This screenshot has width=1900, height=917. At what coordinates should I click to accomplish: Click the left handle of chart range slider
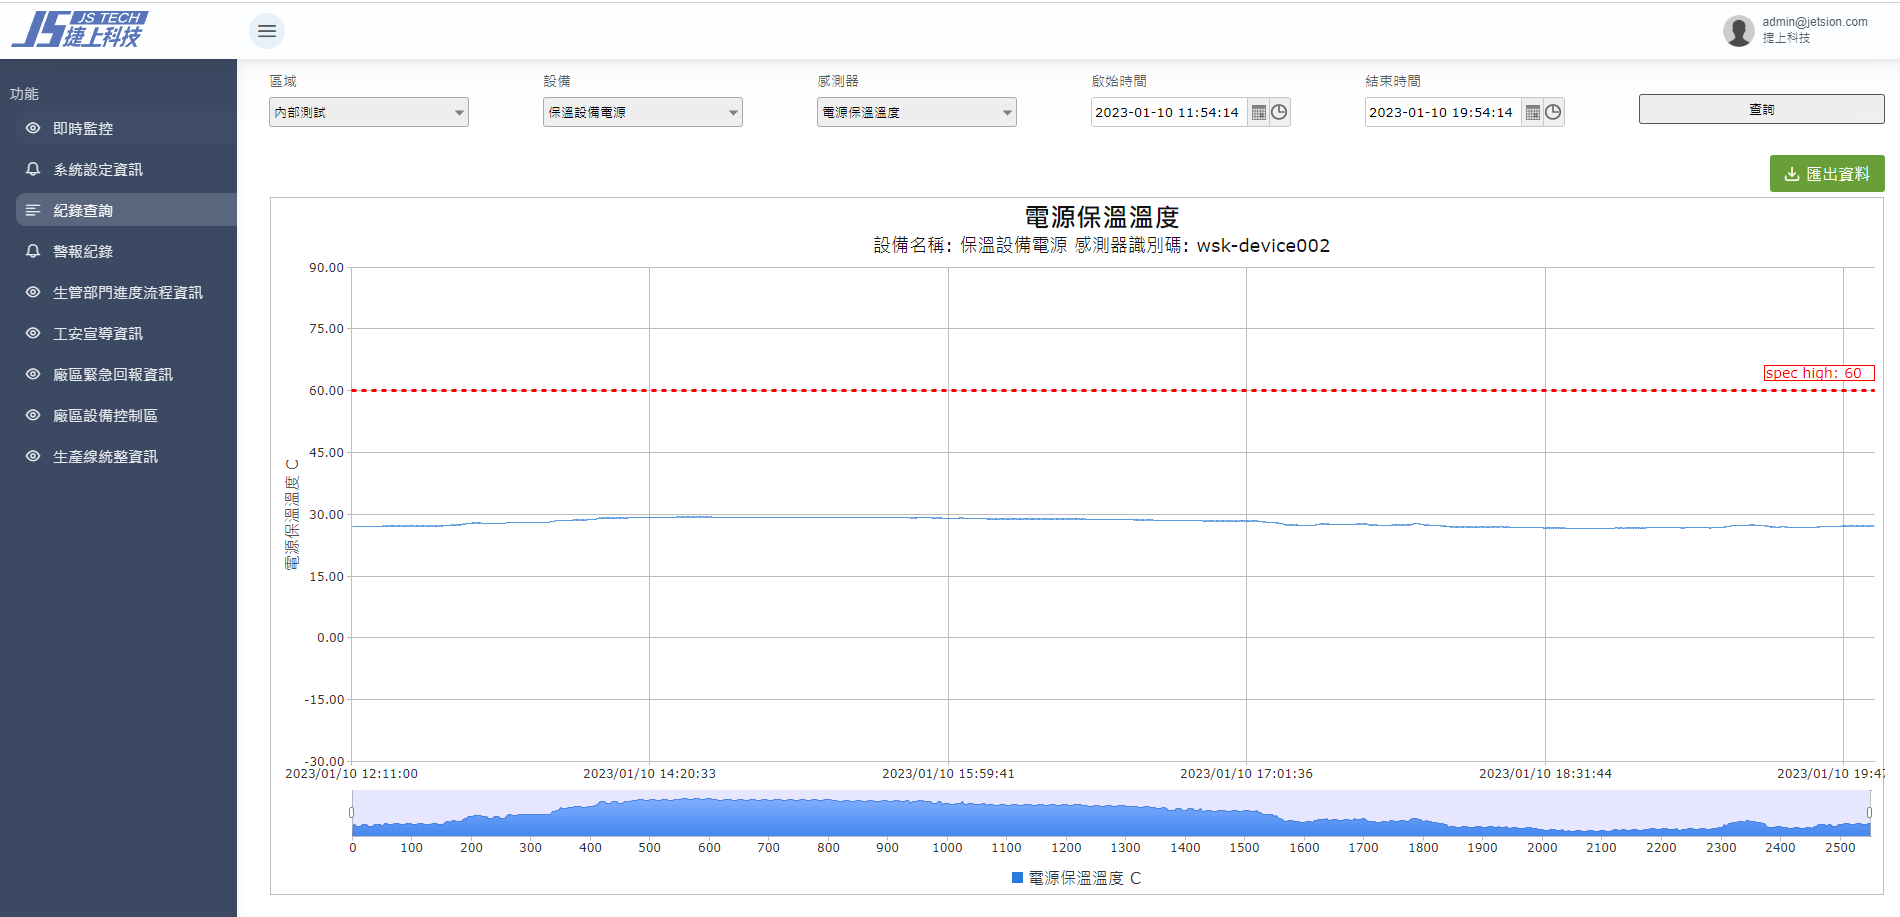(x=352, y=813)
